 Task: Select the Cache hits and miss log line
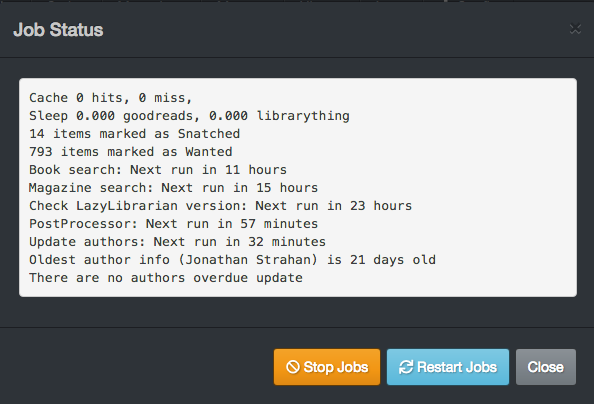click(111, 98)
